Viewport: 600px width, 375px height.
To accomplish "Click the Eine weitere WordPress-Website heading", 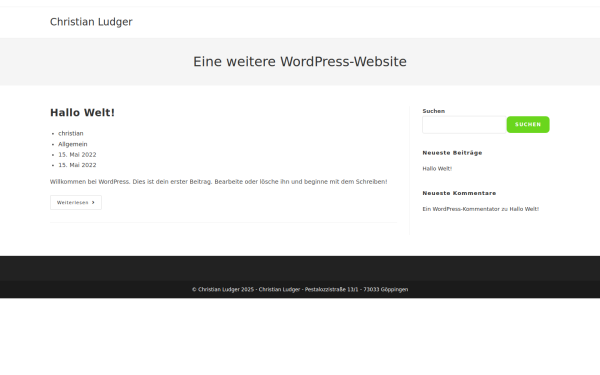I will click(x=300, y=62).
